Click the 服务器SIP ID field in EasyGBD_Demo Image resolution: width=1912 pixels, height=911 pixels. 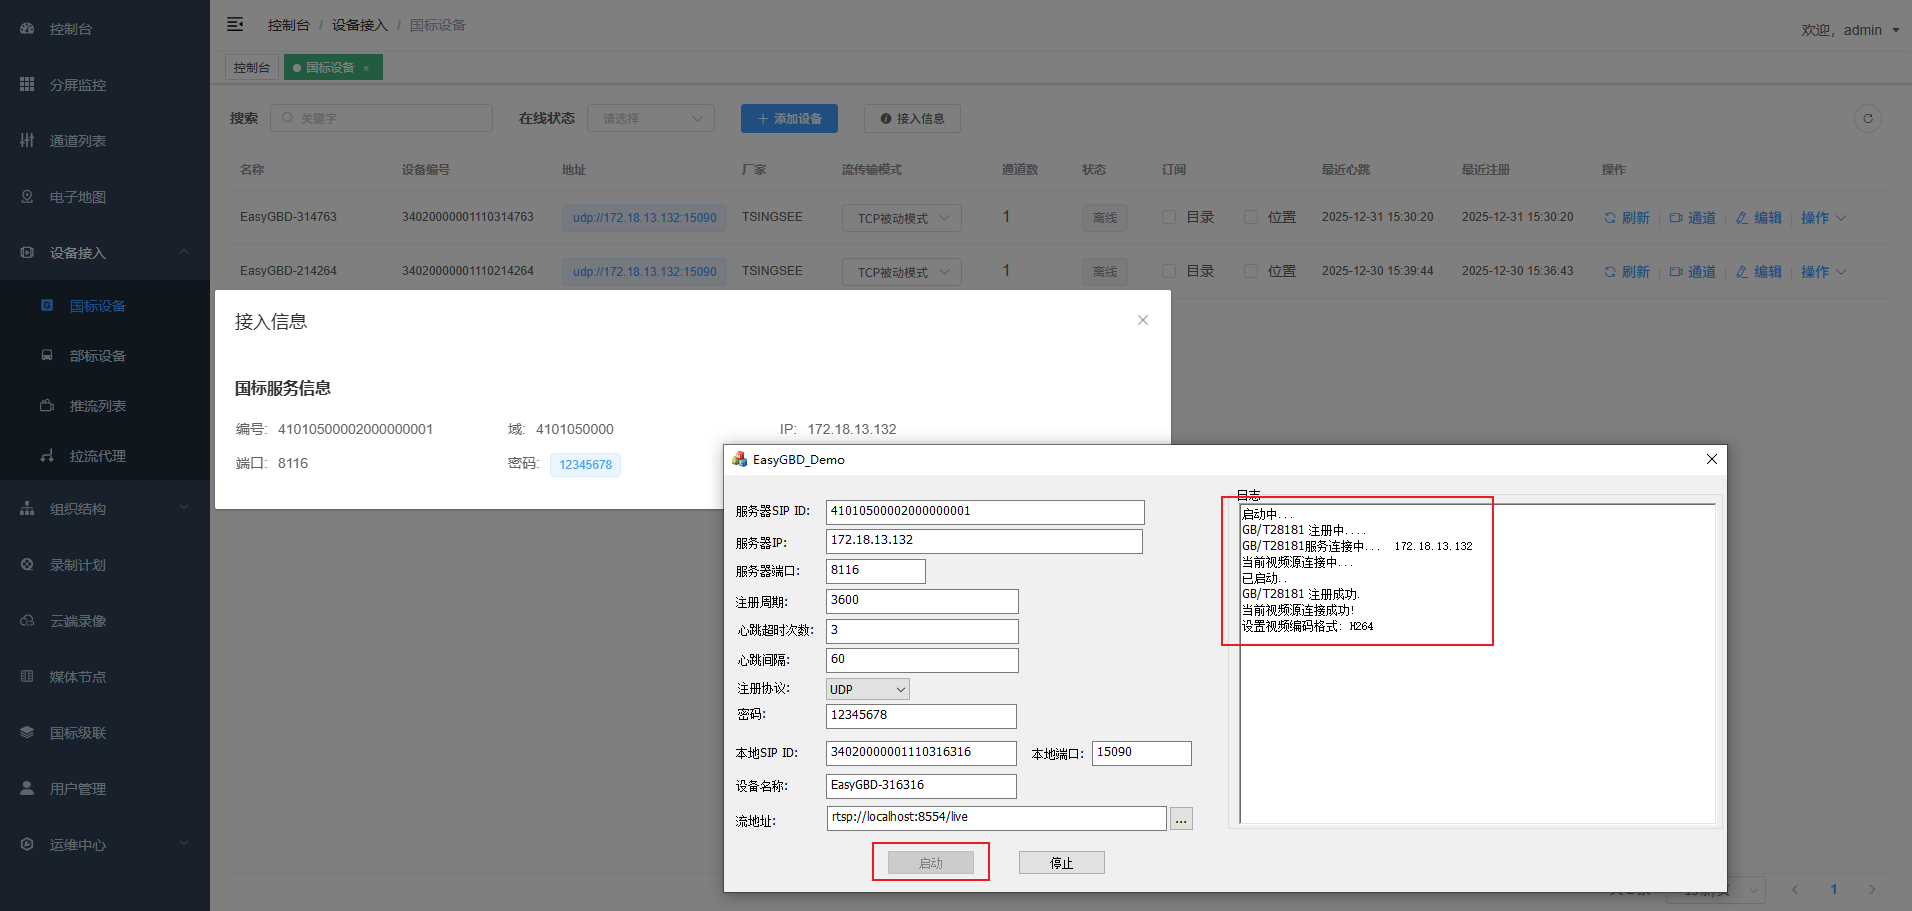click(x=985, y=512)
